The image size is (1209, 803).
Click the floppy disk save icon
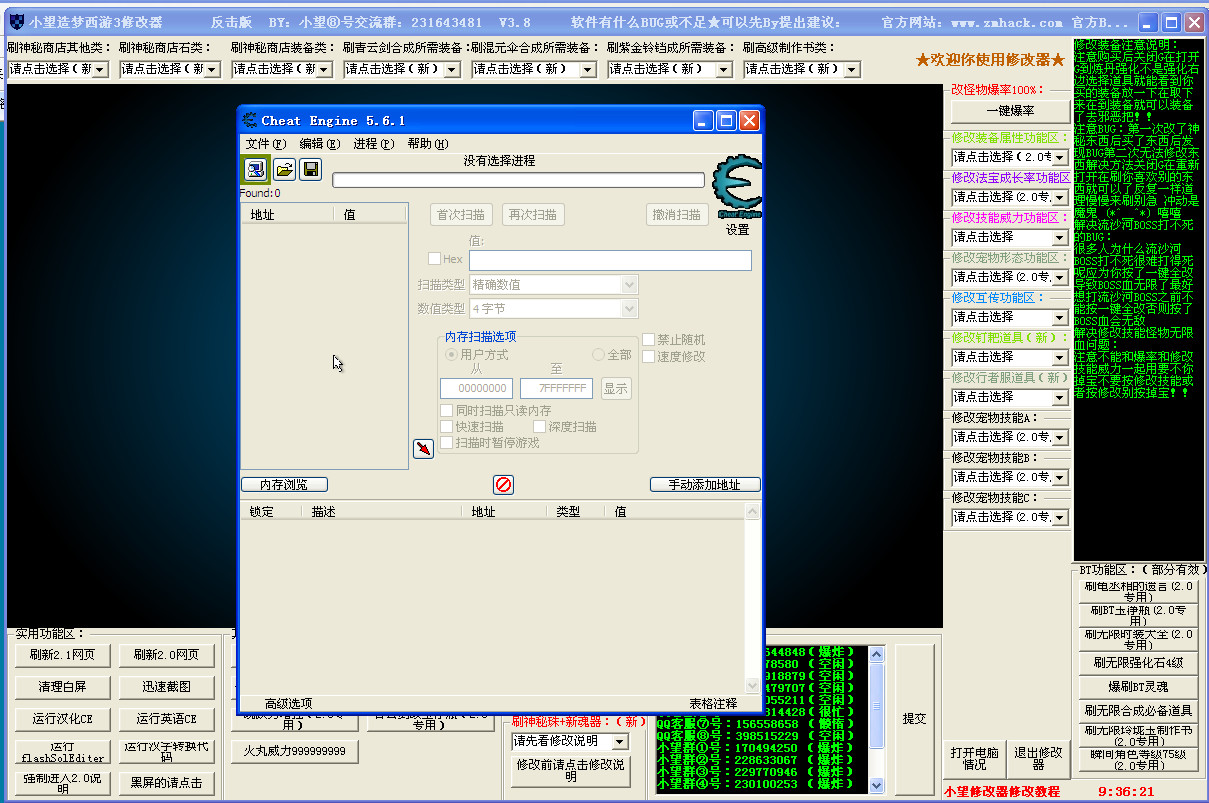tap(311, 169)
